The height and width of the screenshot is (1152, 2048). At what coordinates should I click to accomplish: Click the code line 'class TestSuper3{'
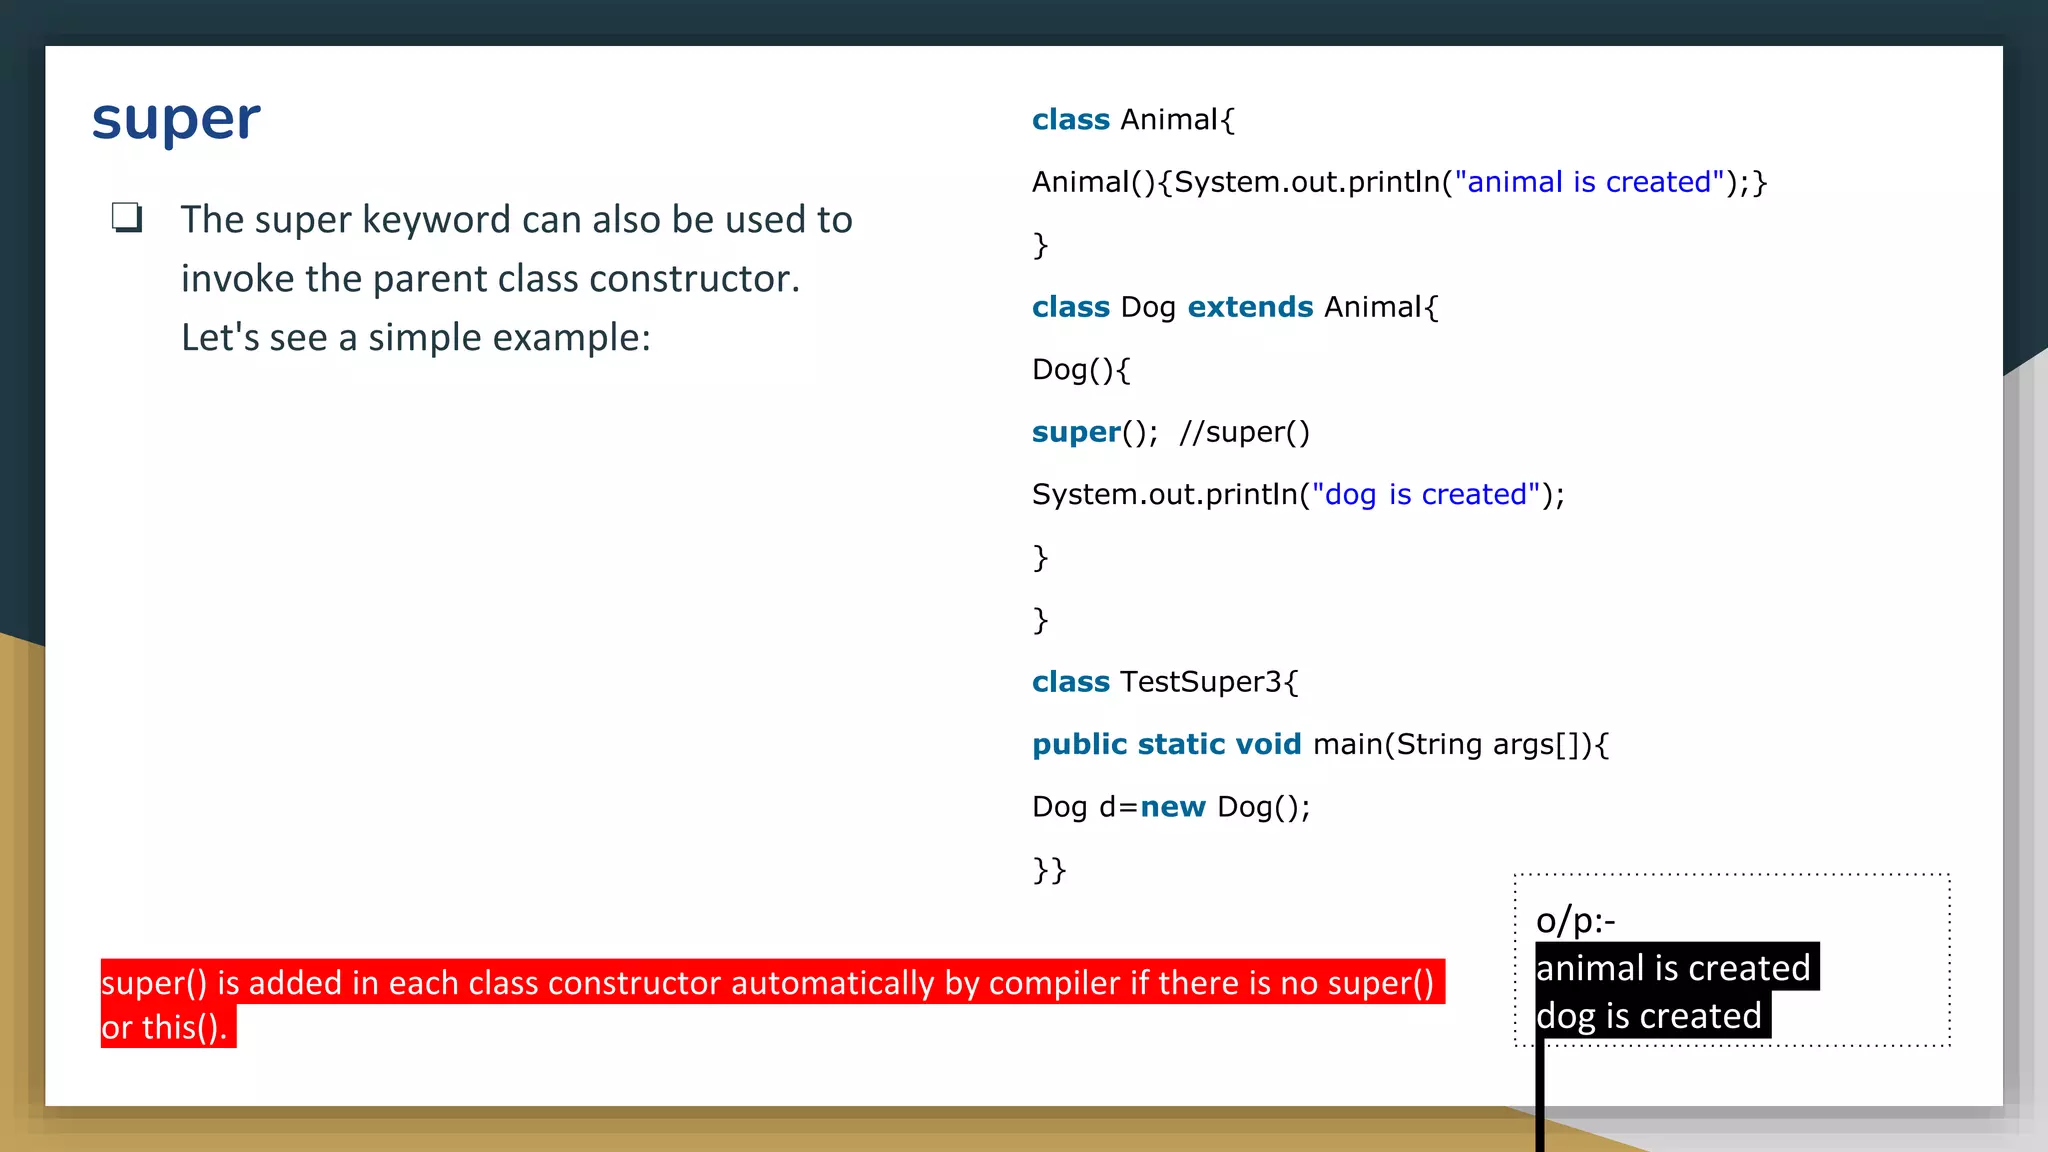(1165, 682)
